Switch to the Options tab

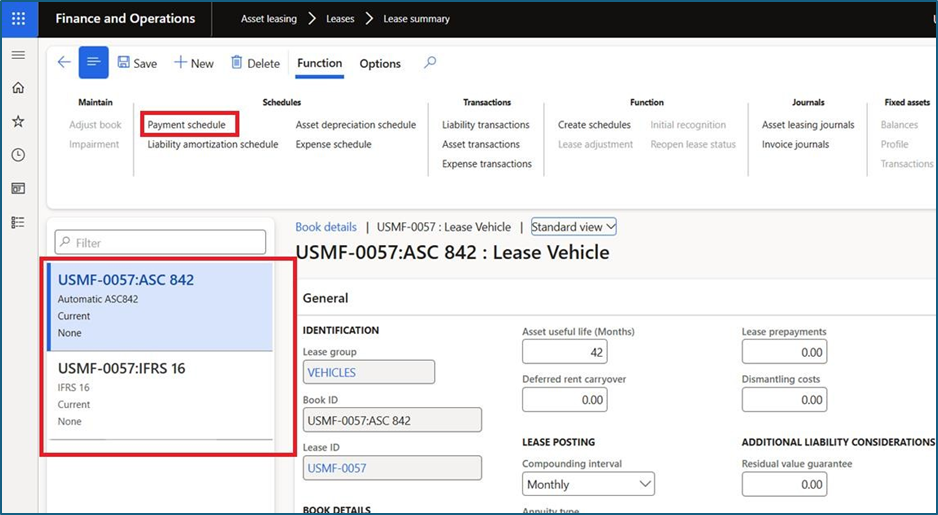[x=380, y=63]
